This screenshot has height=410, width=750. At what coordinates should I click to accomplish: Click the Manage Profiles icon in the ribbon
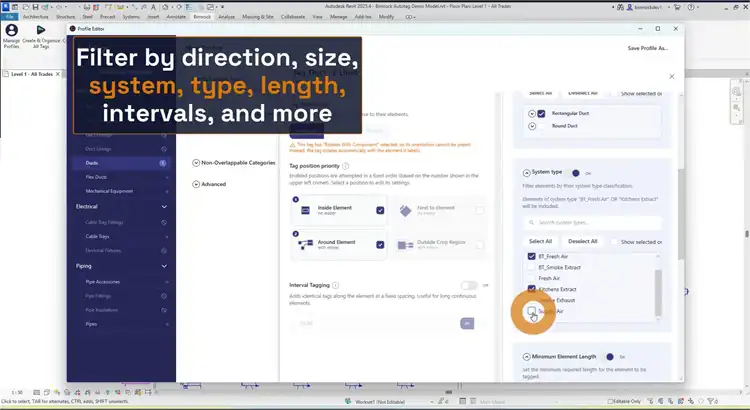(11, 31)
